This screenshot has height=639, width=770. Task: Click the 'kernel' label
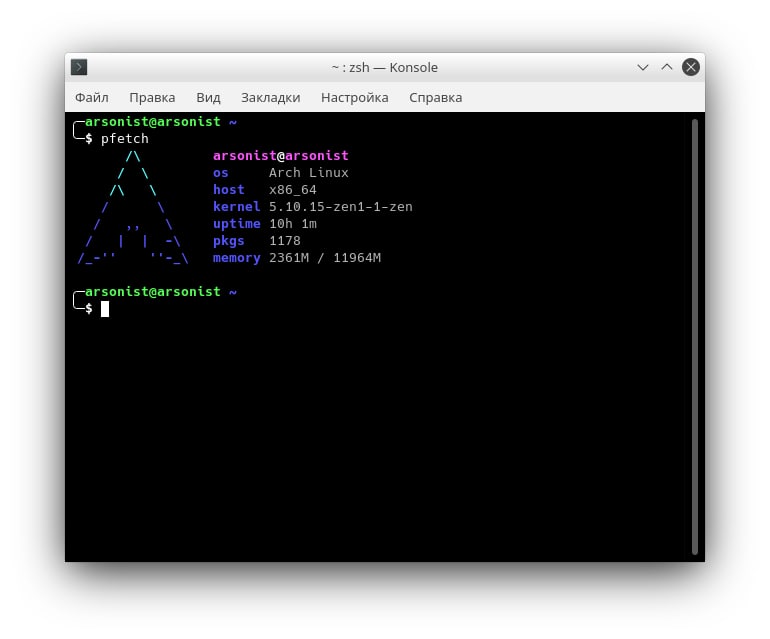click(236, 207)
